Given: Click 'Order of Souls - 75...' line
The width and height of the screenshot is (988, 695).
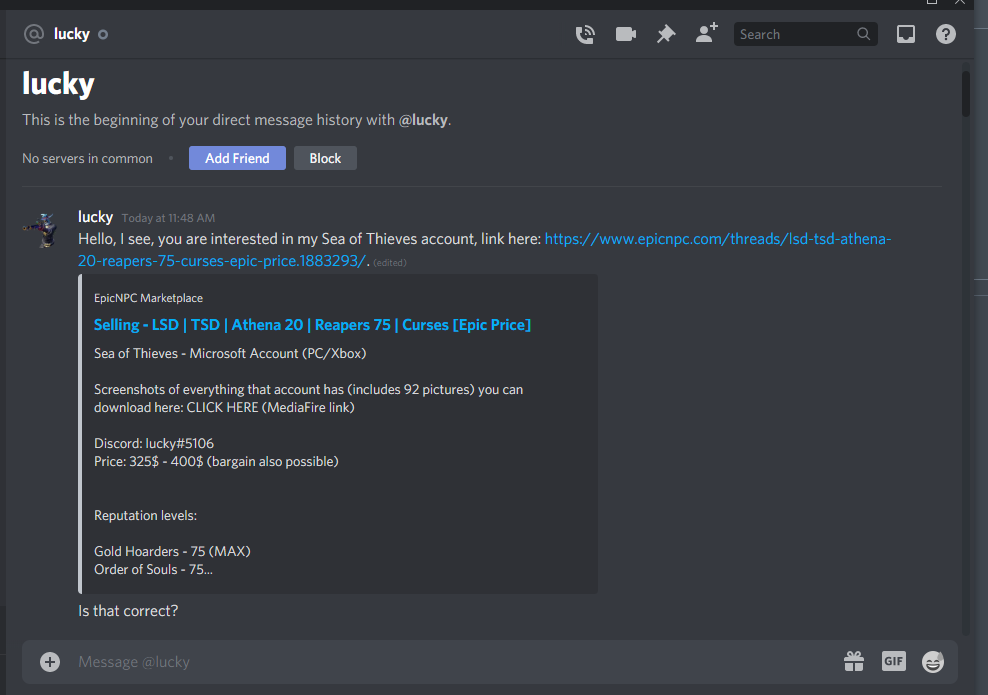Looking at the screenshot, I should 153,570.
